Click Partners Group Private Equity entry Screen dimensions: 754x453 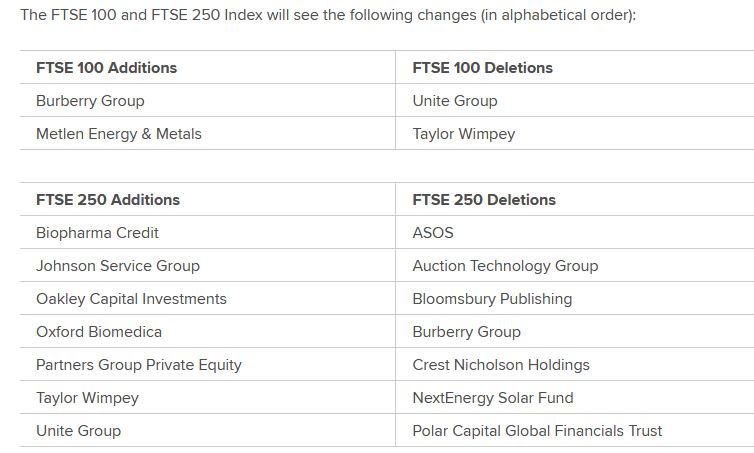(138, 365)
